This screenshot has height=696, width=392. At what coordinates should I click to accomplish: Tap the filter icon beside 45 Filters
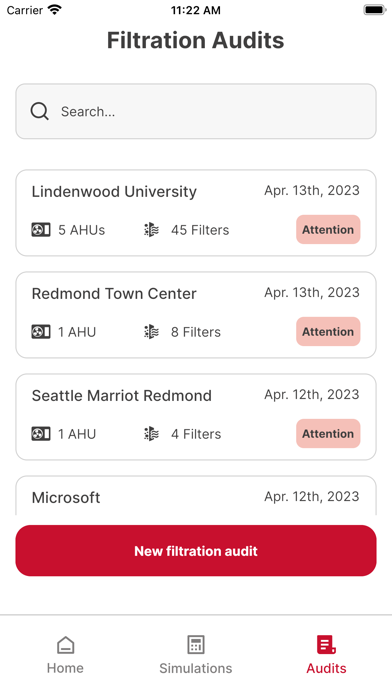[151, 230]
